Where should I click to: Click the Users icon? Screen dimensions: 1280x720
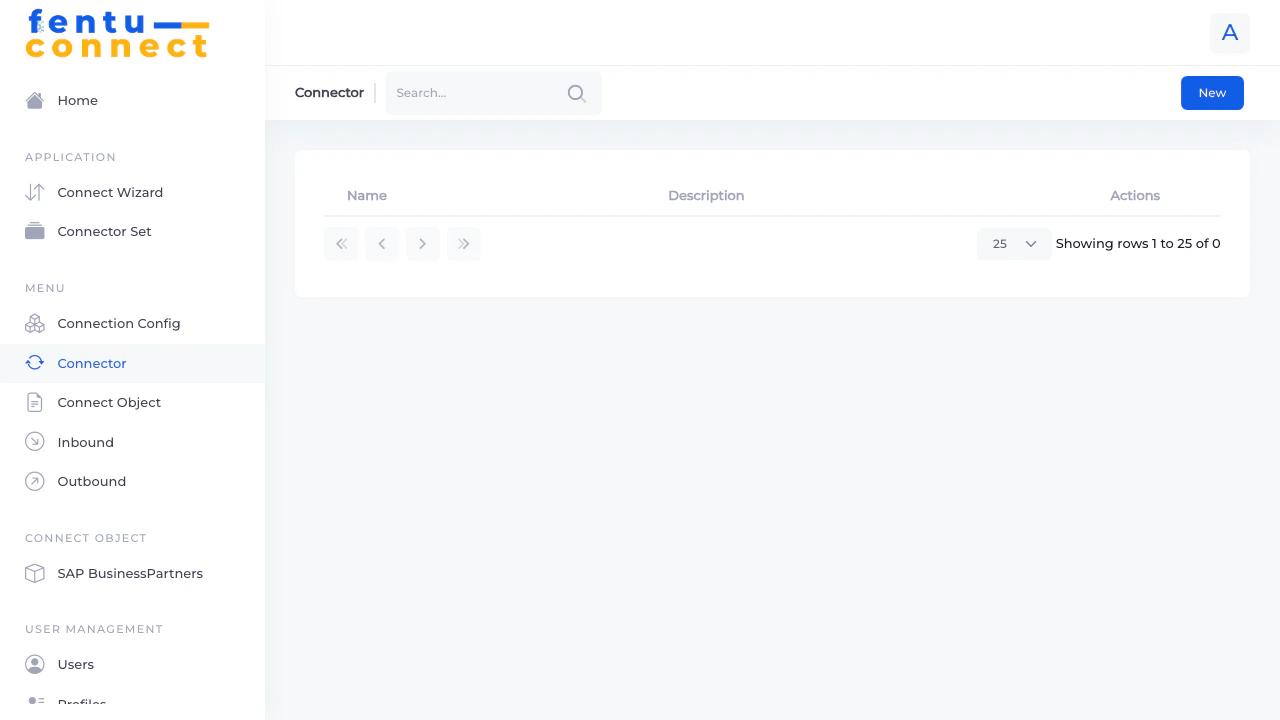pos(34,664)
